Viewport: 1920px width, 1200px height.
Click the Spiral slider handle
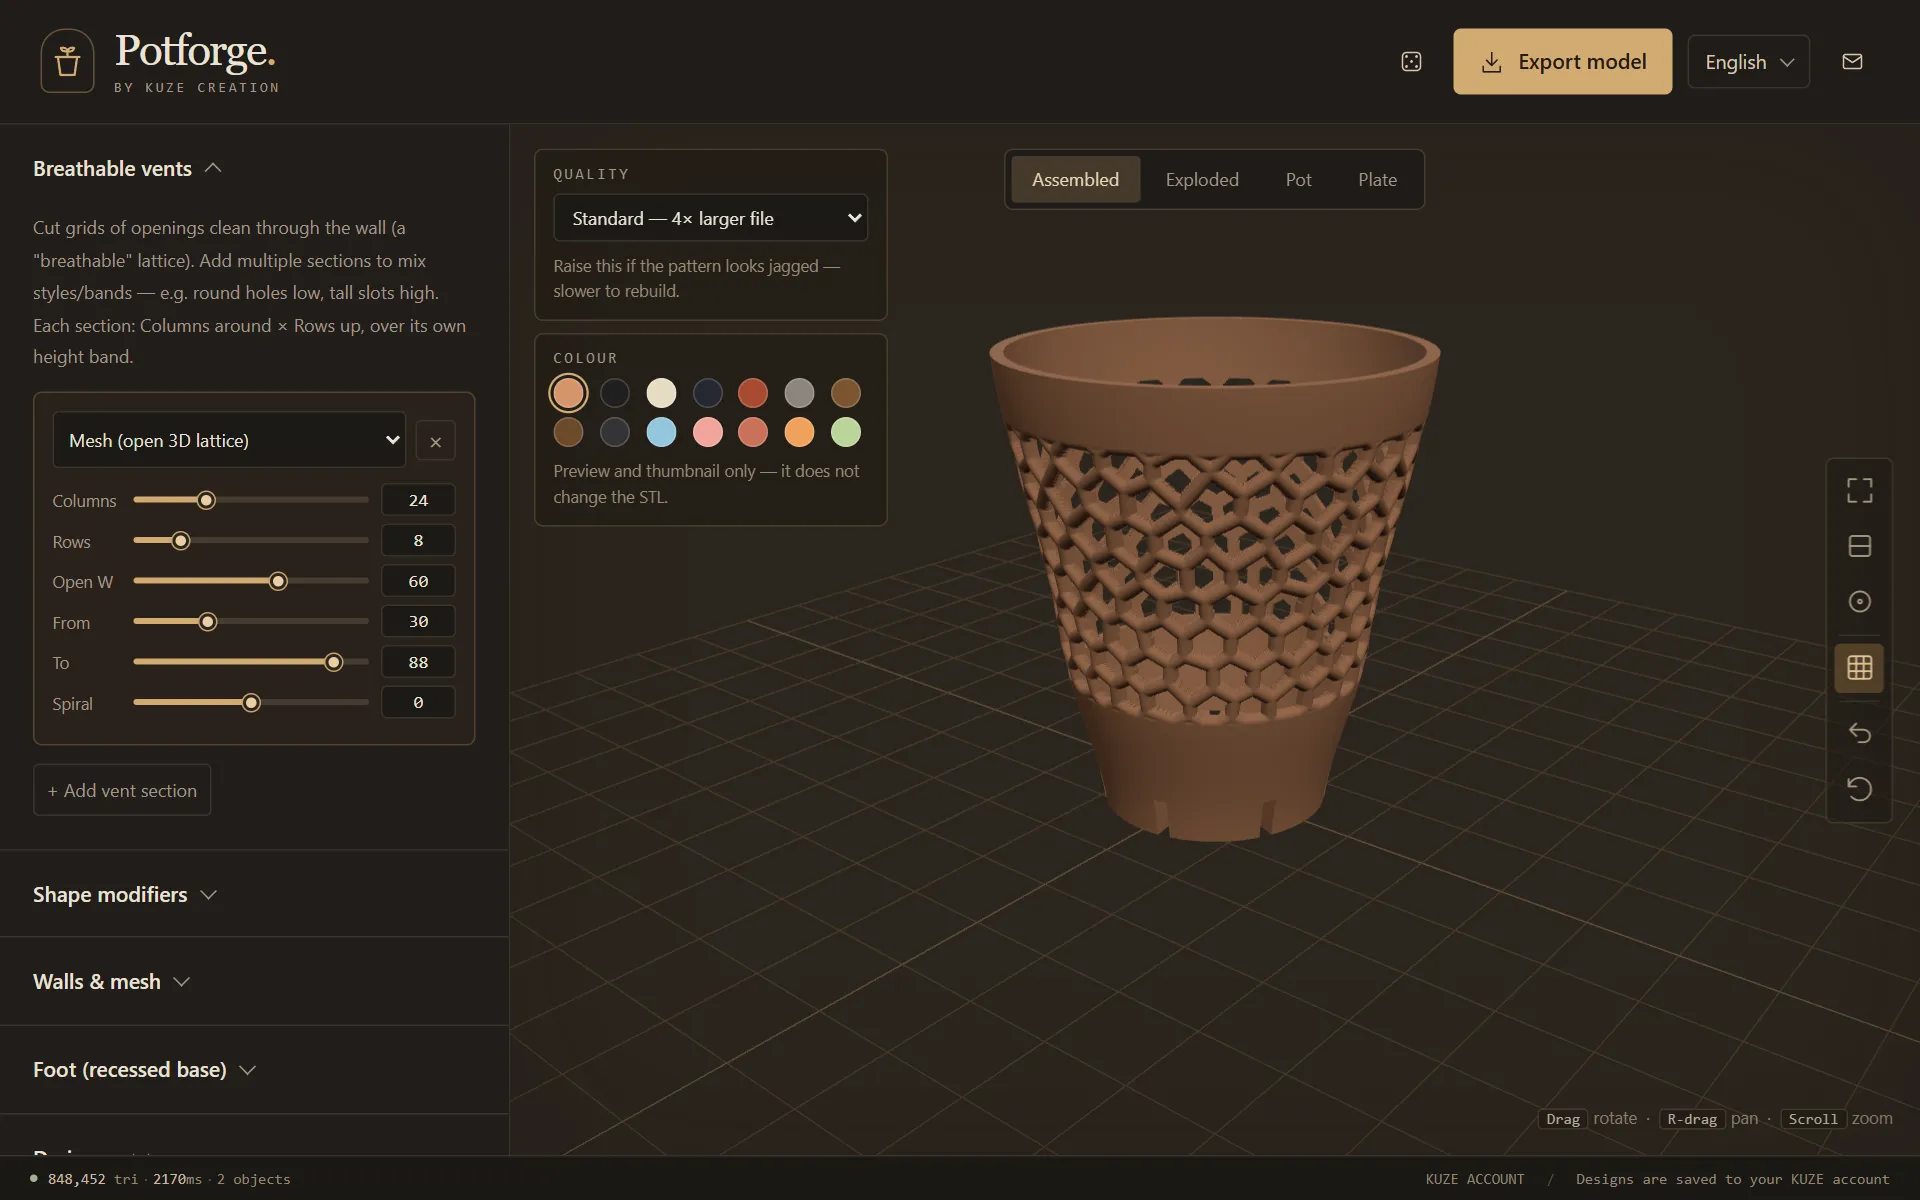click(x=251, y=703)
